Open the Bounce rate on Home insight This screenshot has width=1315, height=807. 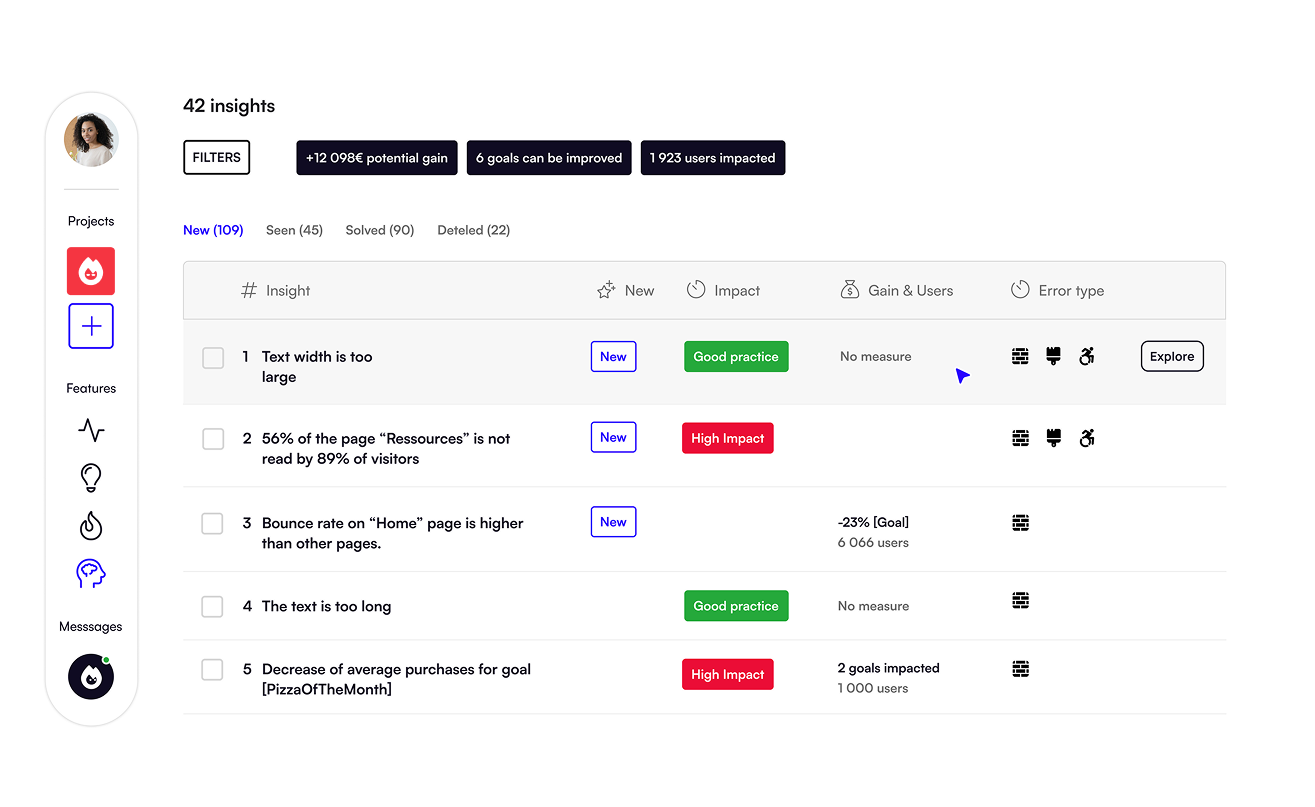(x=392, y=533)
